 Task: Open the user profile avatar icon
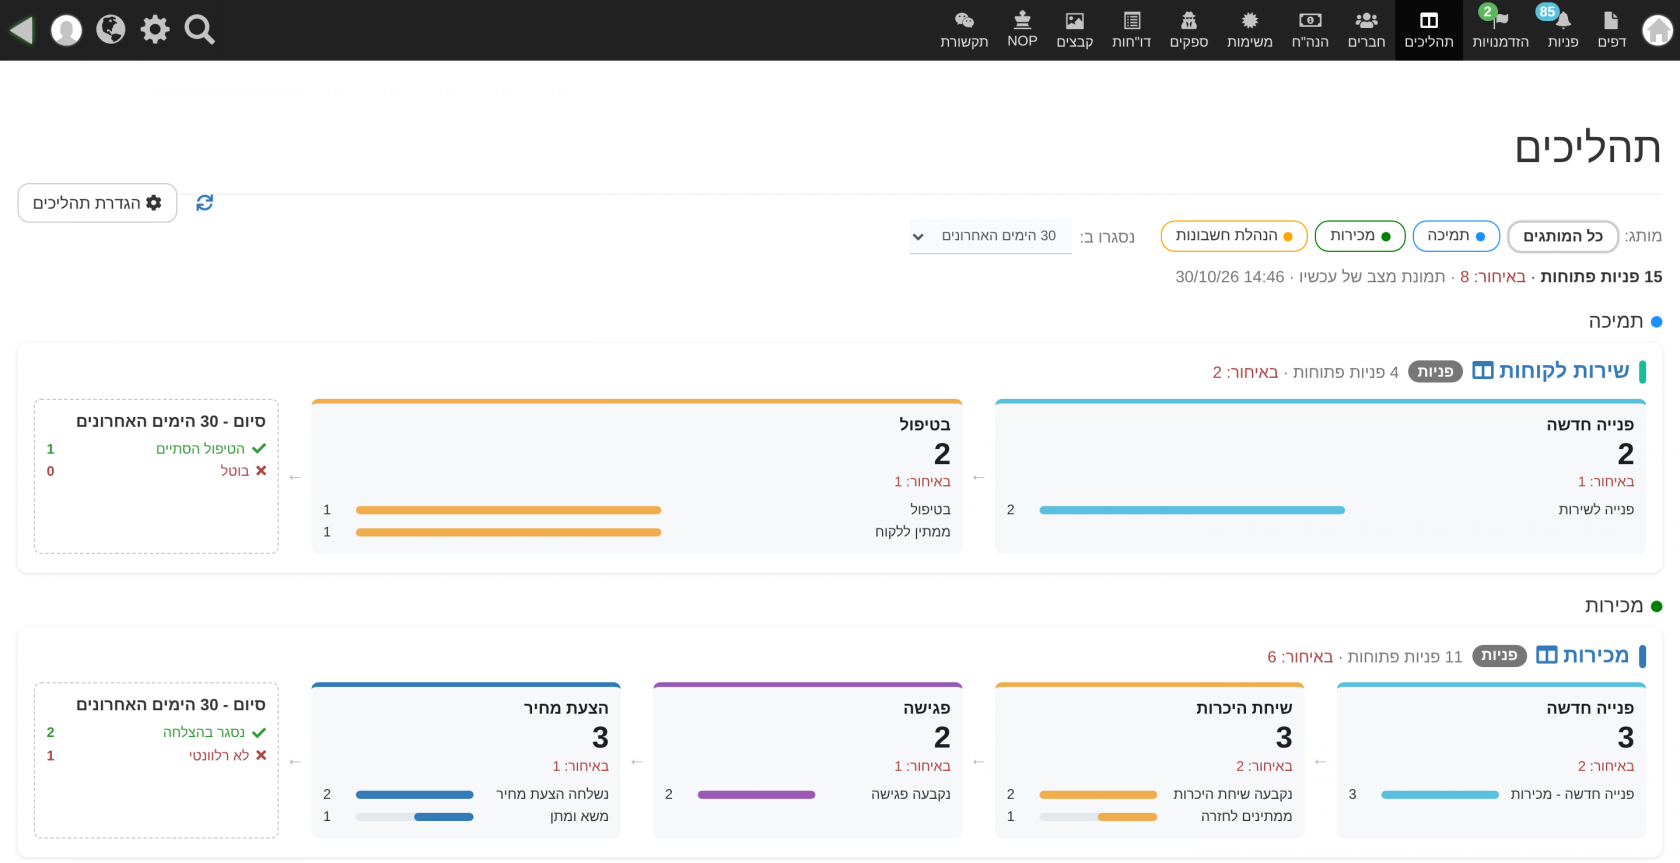tap(66, 30)
